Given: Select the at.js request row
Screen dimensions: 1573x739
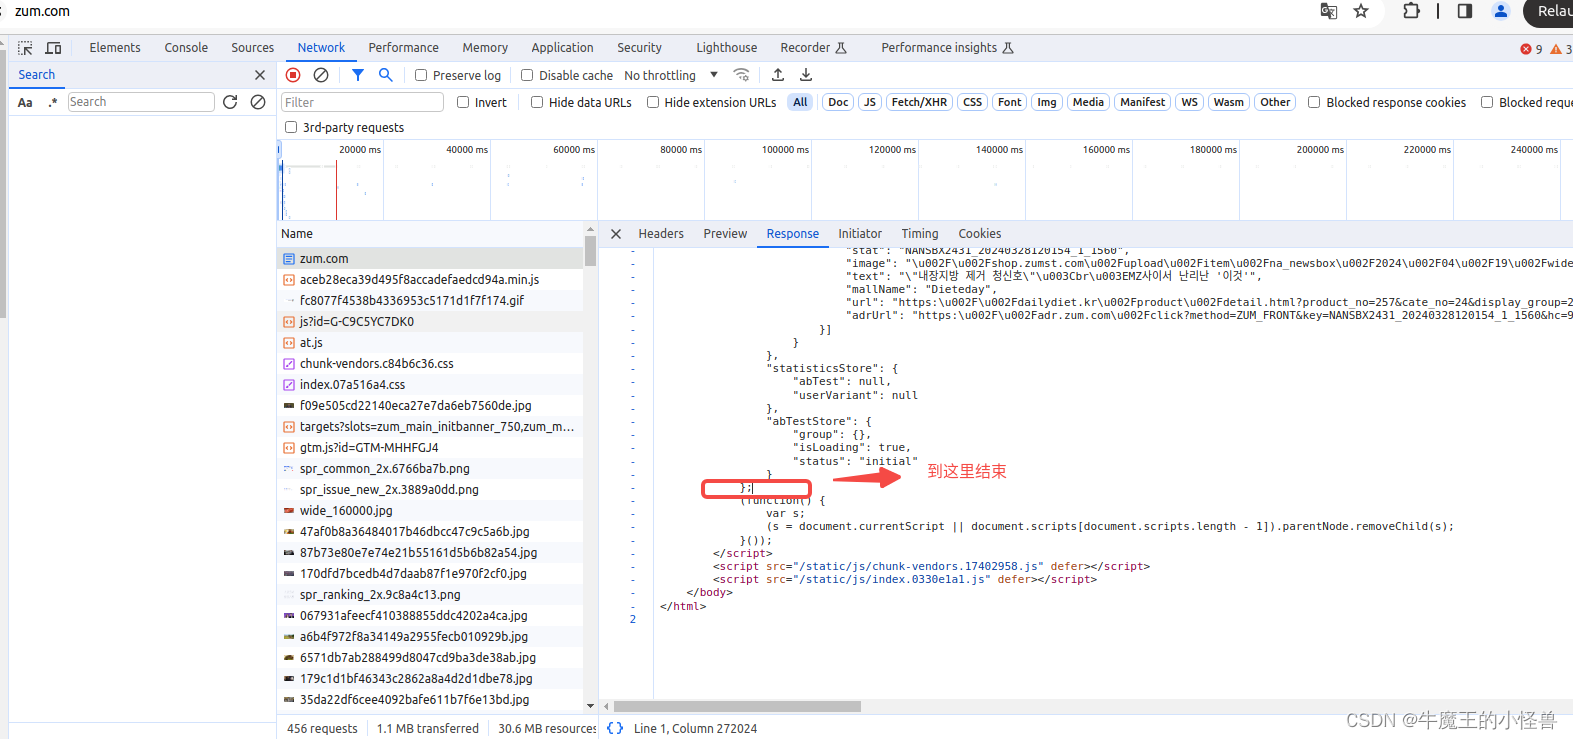Looking at the screenshot, I should pos(430,342).
